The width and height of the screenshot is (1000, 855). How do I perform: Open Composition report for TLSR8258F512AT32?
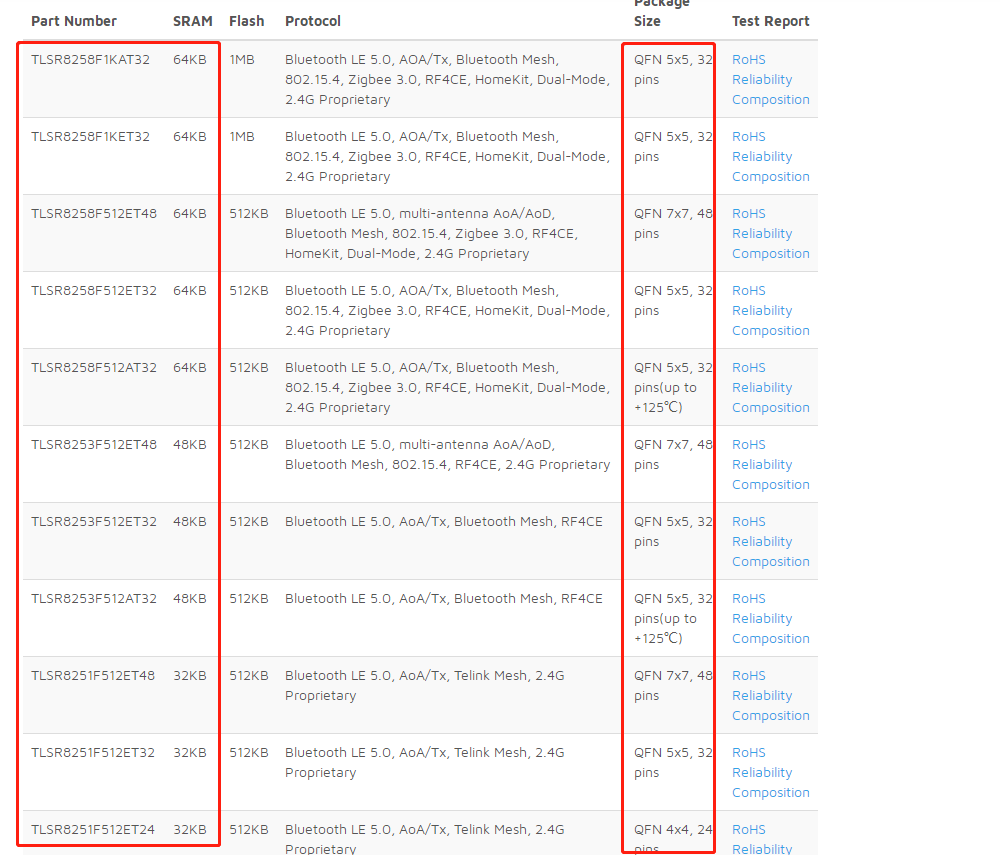point(770,407)
